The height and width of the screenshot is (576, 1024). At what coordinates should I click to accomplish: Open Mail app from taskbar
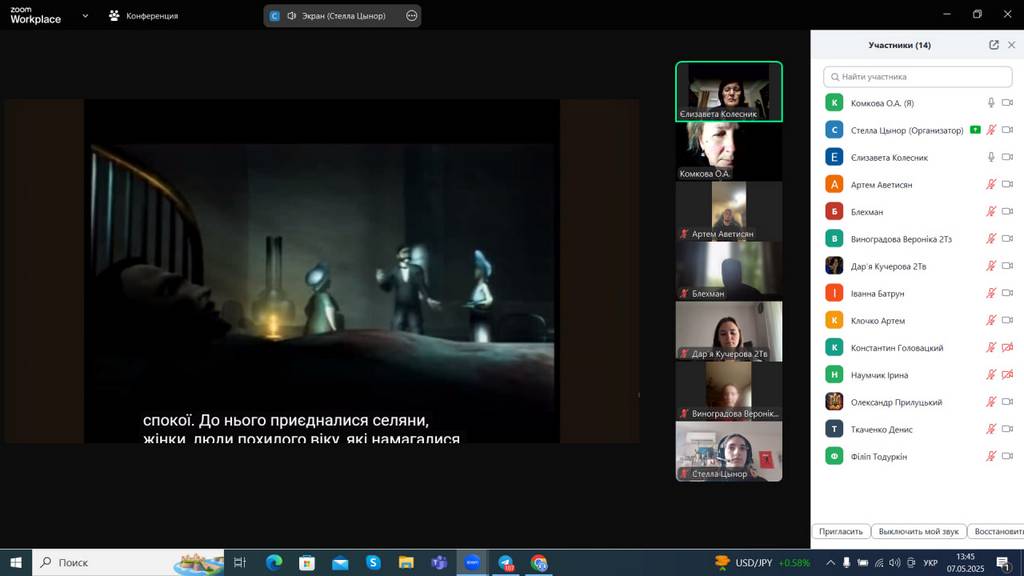click(340, 562)
